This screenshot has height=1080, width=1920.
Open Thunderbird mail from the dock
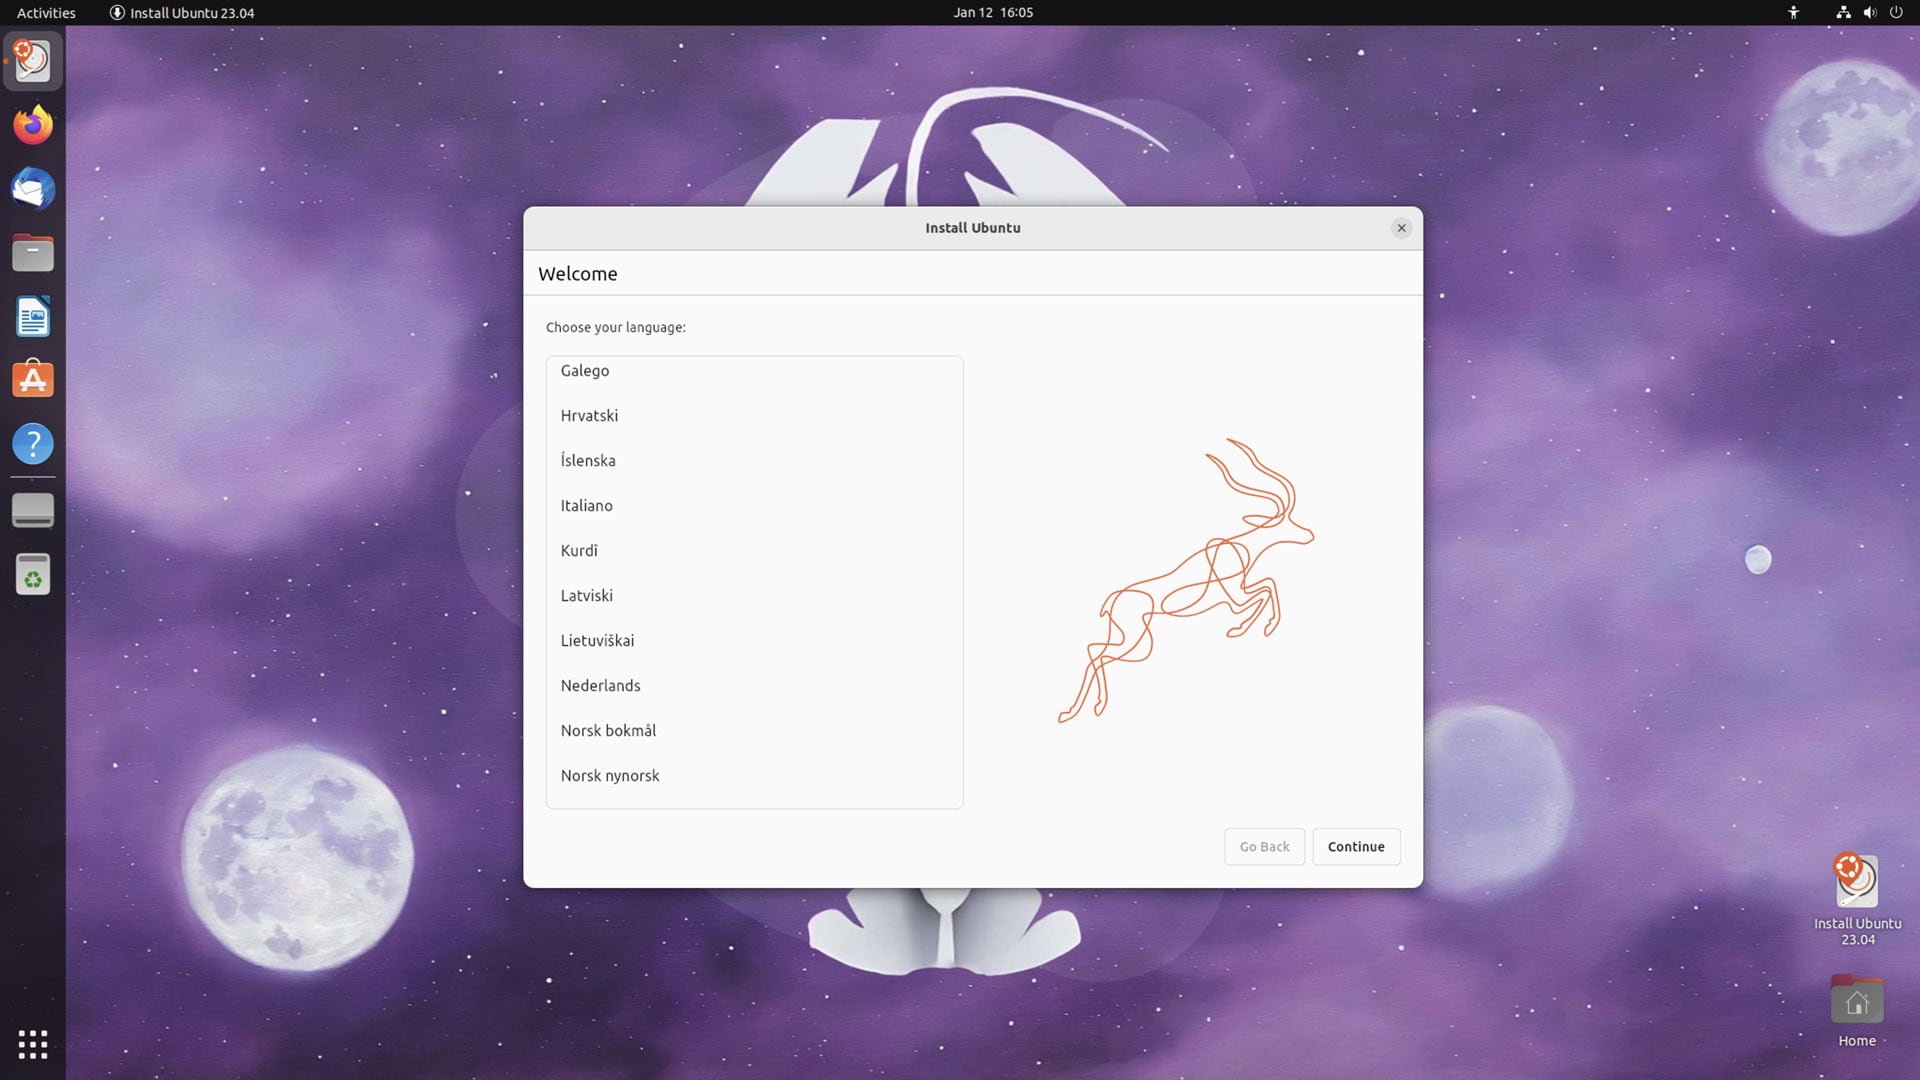[33, 189]
